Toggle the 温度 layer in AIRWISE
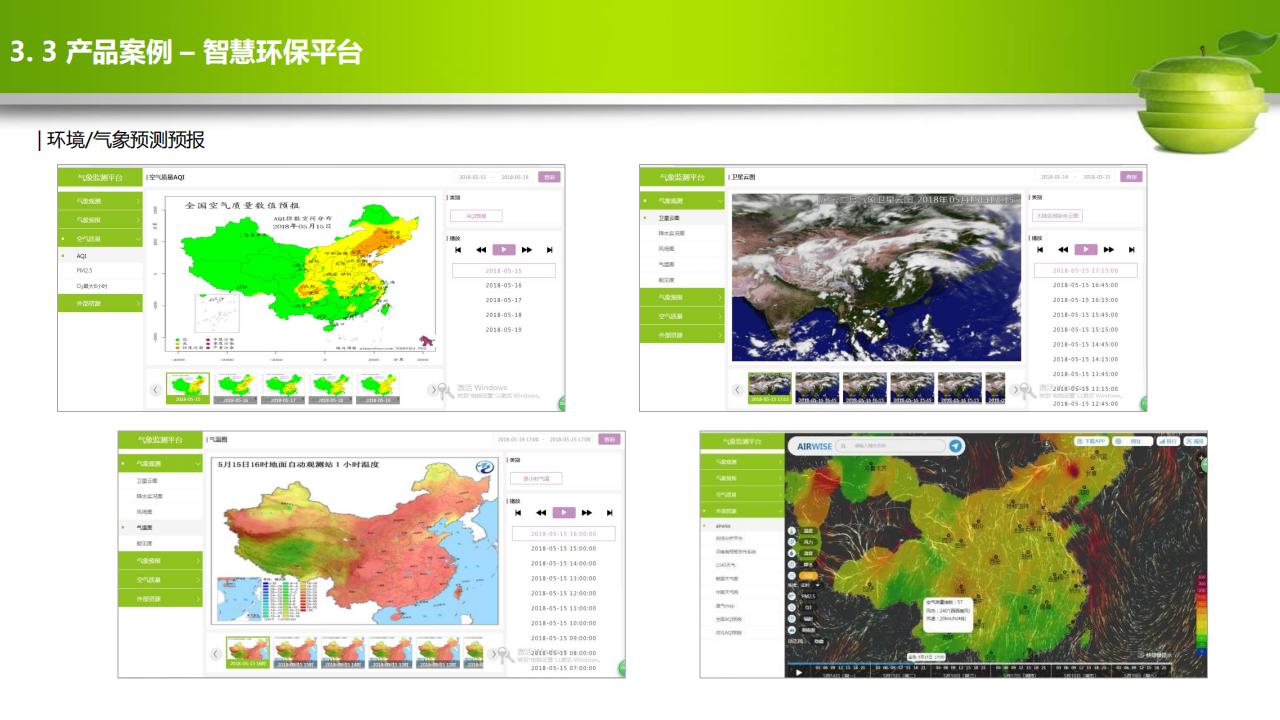This screenshot has width=1280, height=720. click(809, 532)
